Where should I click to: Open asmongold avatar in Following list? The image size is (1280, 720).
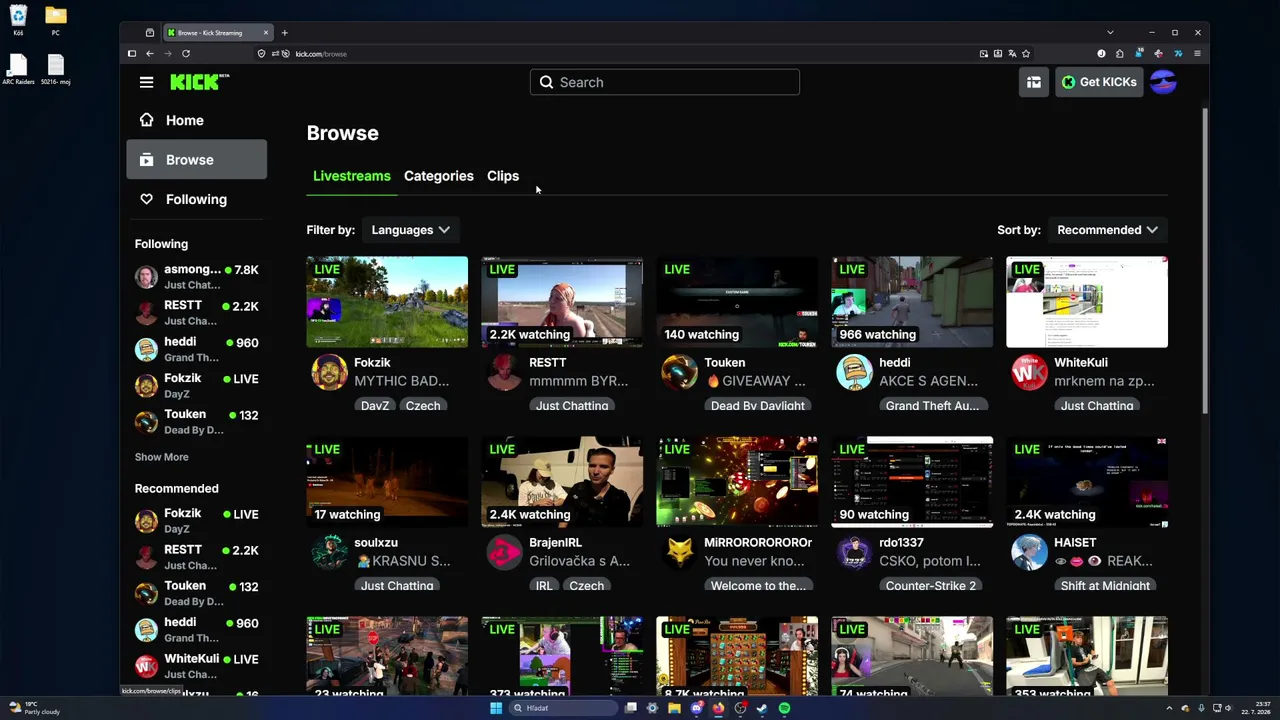click(x=146, y=277)
